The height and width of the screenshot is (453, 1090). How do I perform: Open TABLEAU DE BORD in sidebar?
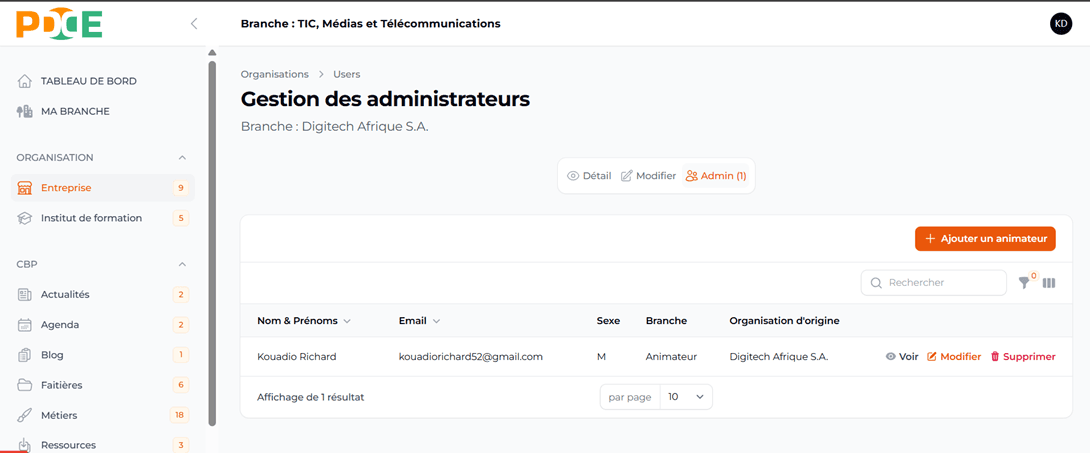pyautogui.click(x=88, y=81)
